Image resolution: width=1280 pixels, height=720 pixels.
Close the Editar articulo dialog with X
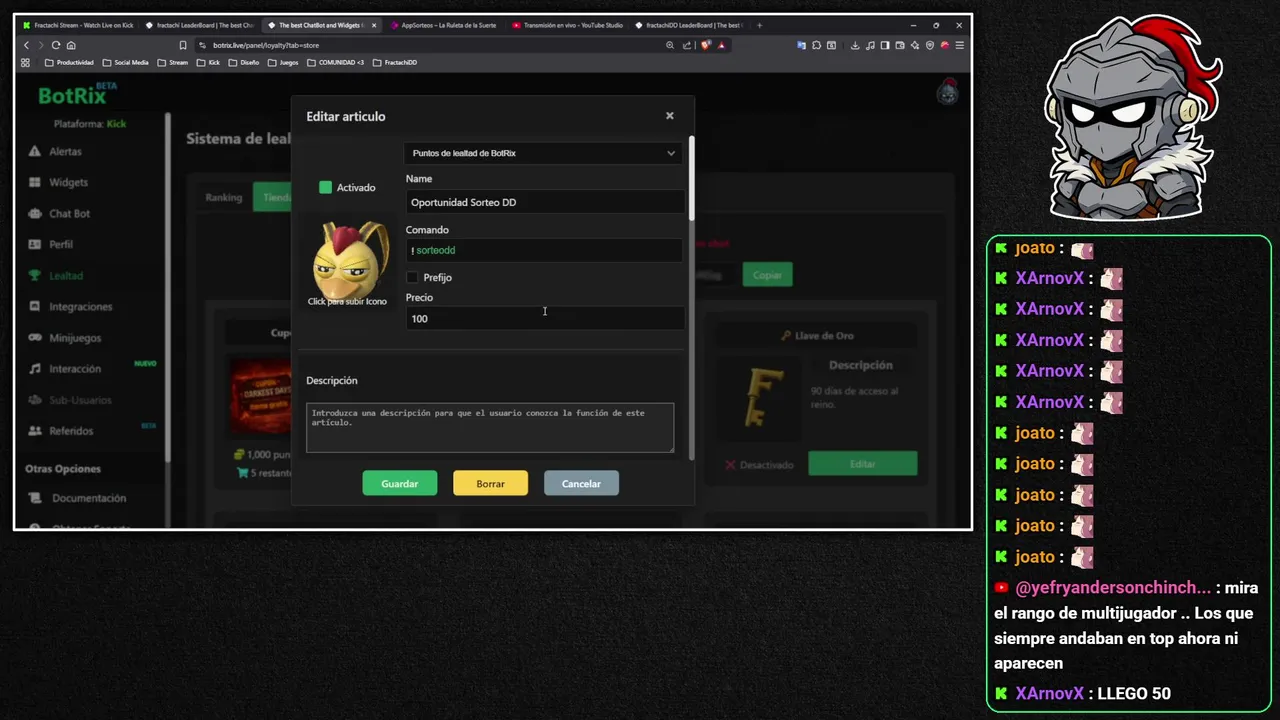click(x=670, y=116)
